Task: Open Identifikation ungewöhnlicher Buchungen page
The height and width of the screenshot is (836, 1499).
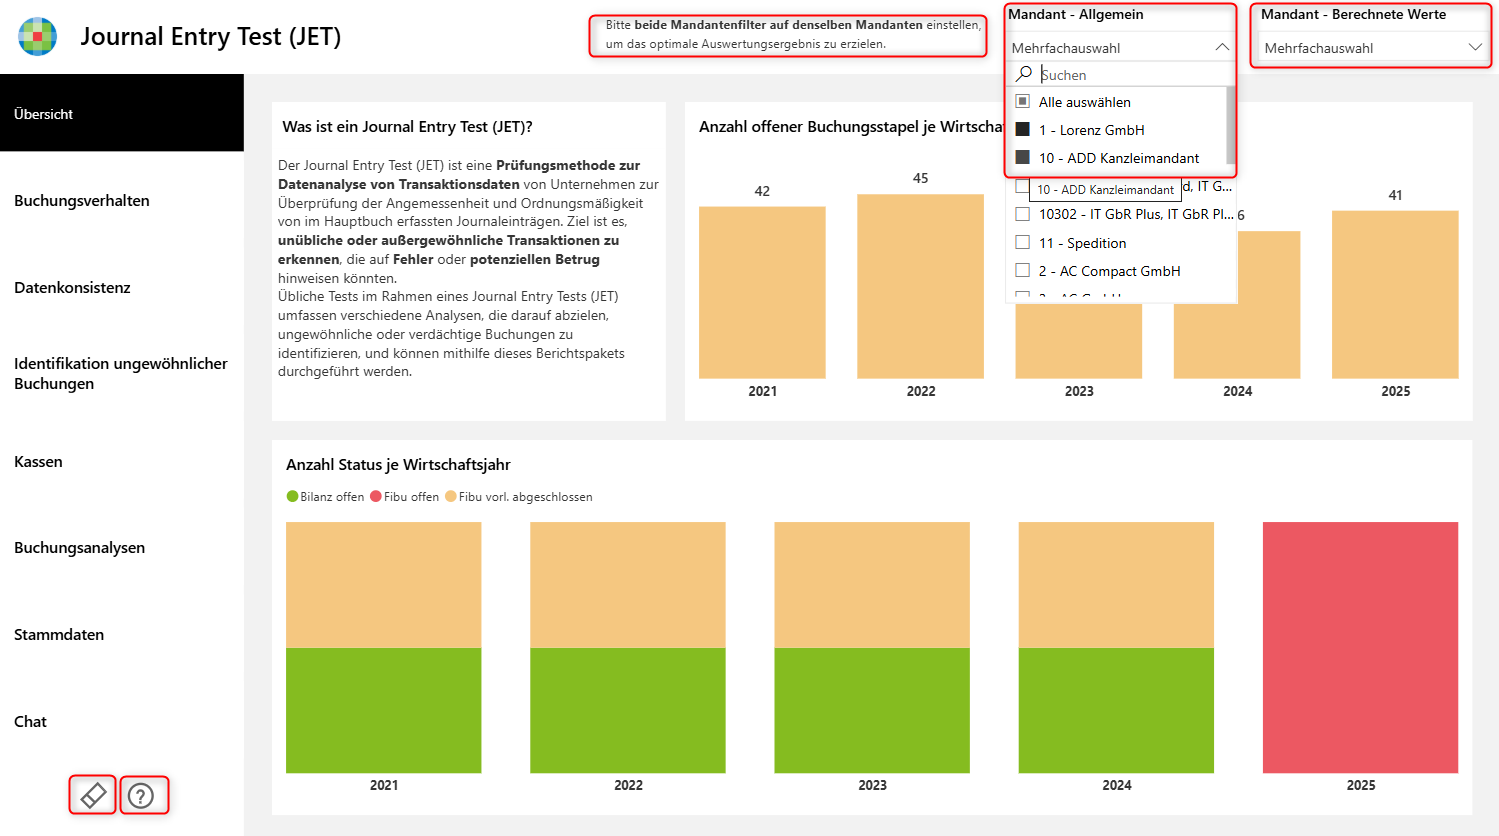Action: [122, 373]
